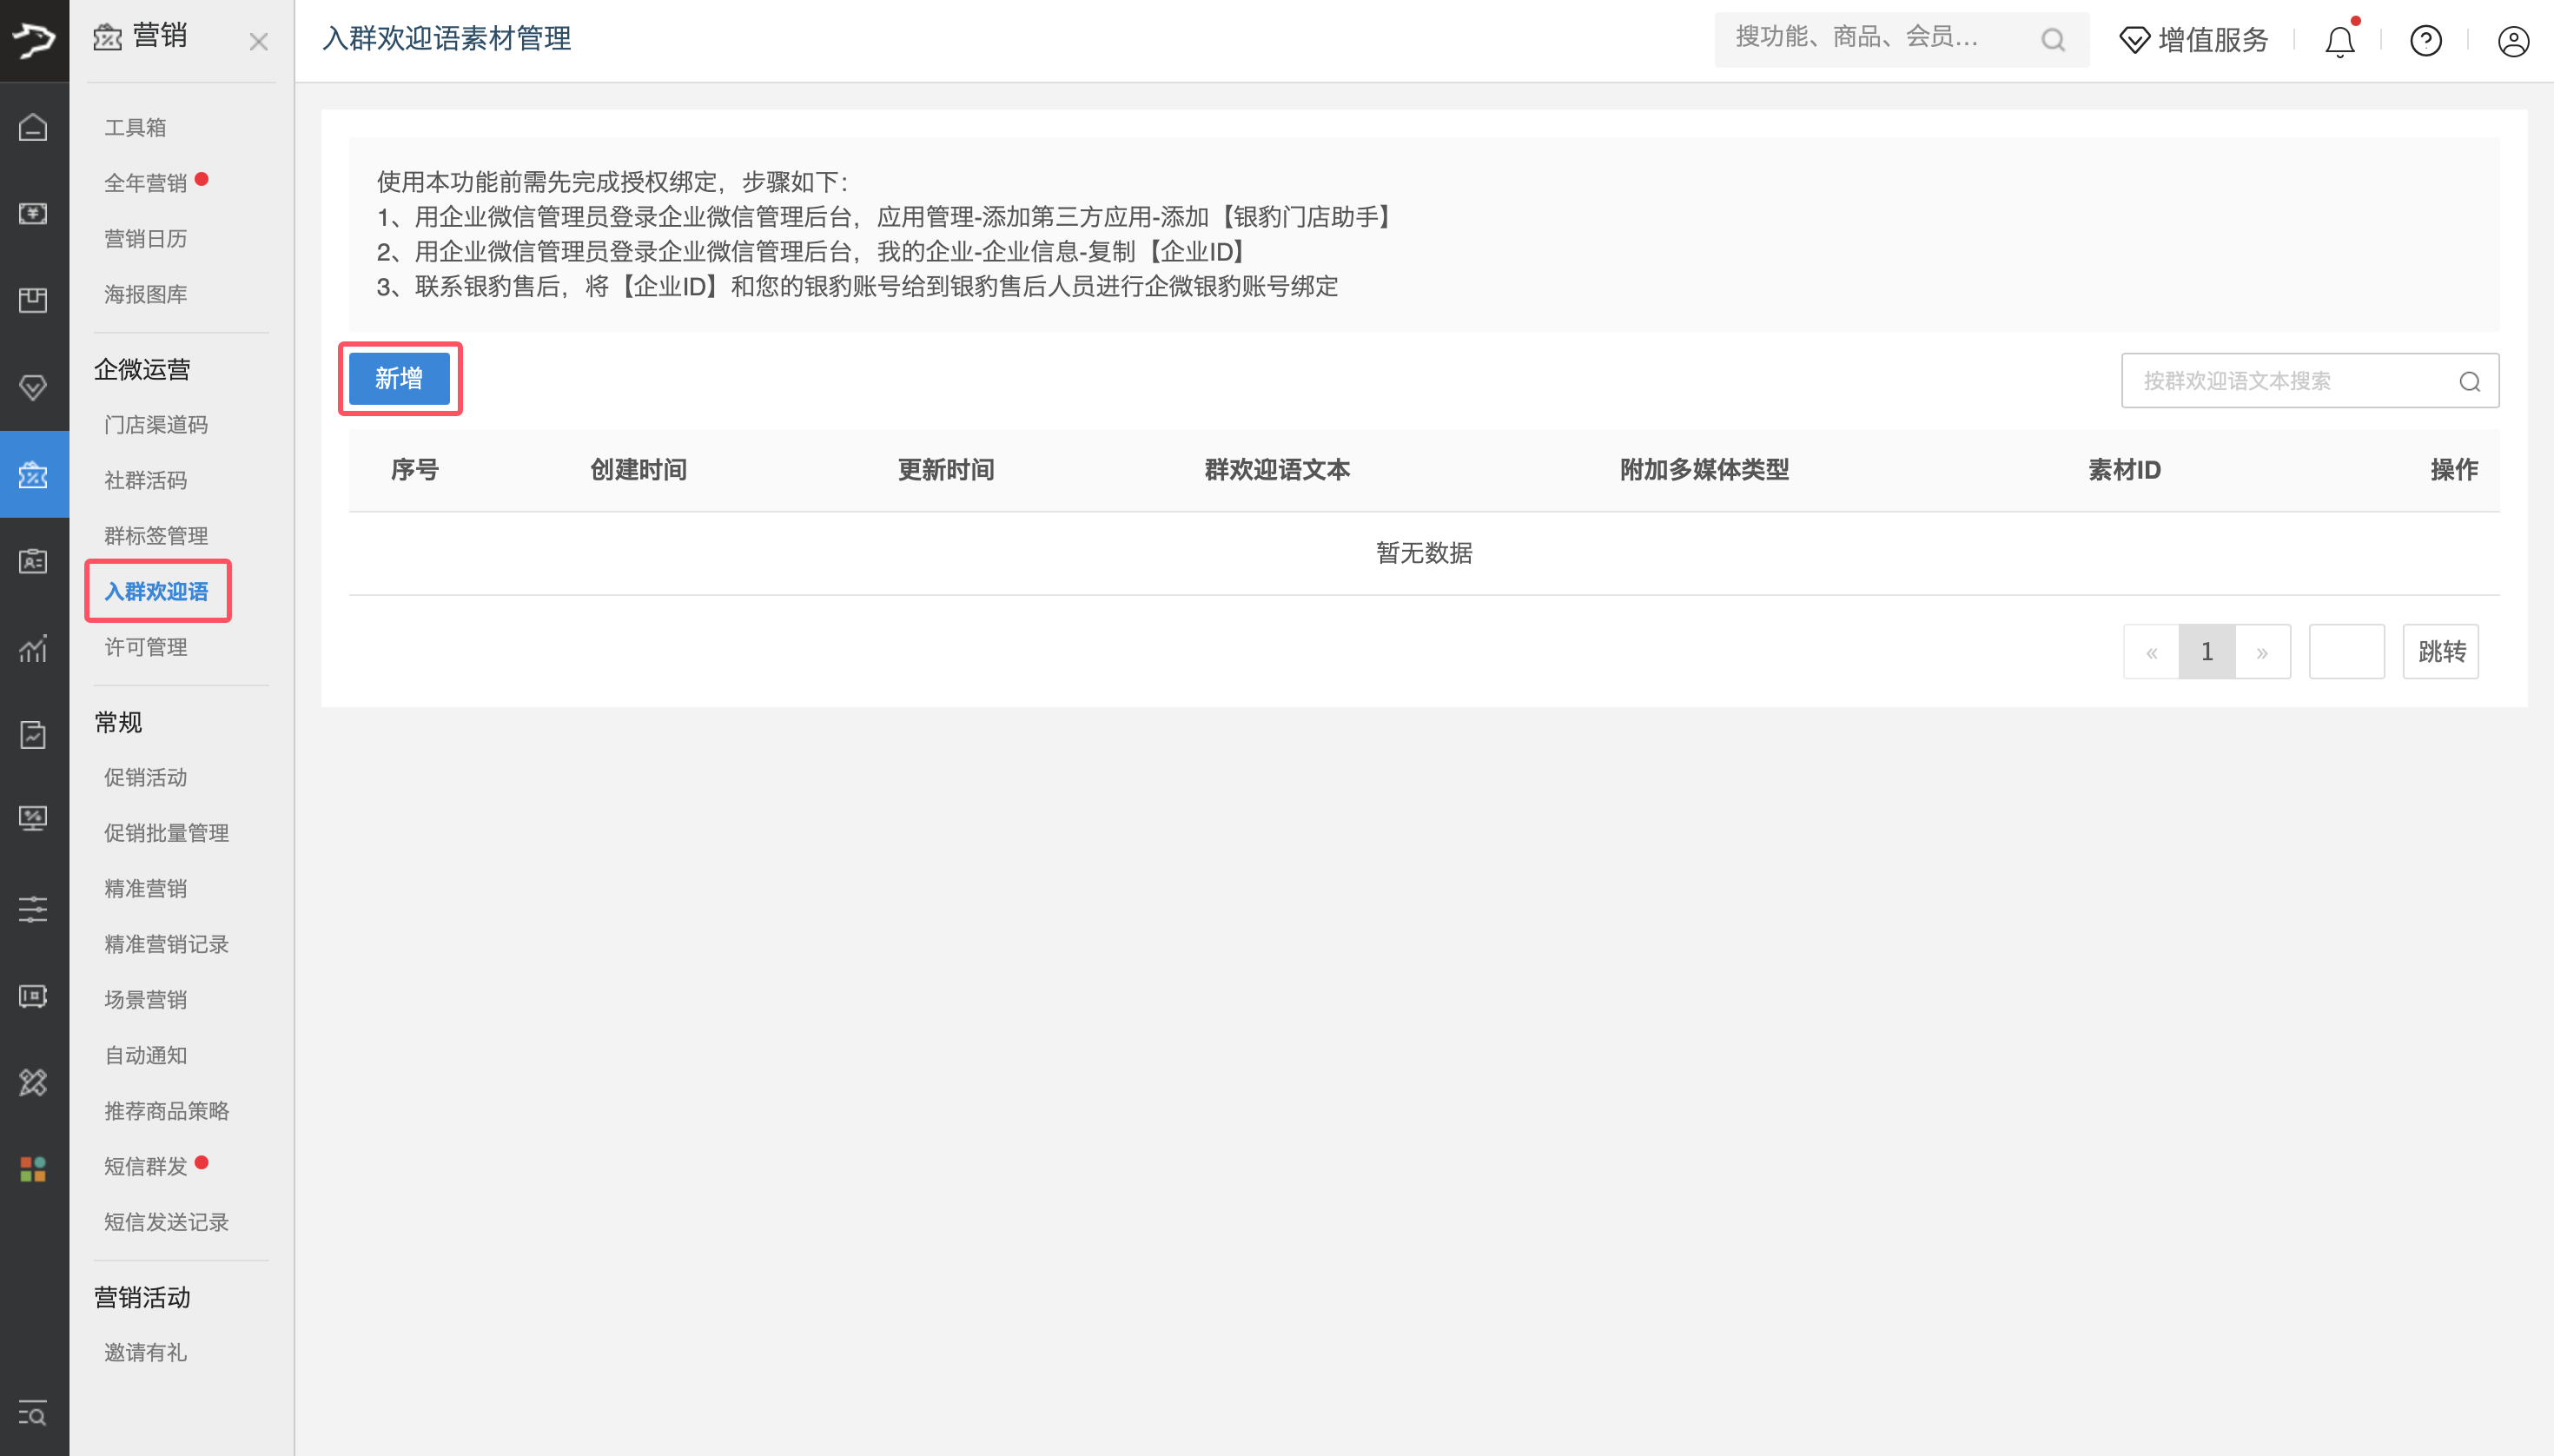The width and height of the screenshot is (2554, 1456).
Task: Open 门店渠道码 in sidebar
Action: [156, 424]
